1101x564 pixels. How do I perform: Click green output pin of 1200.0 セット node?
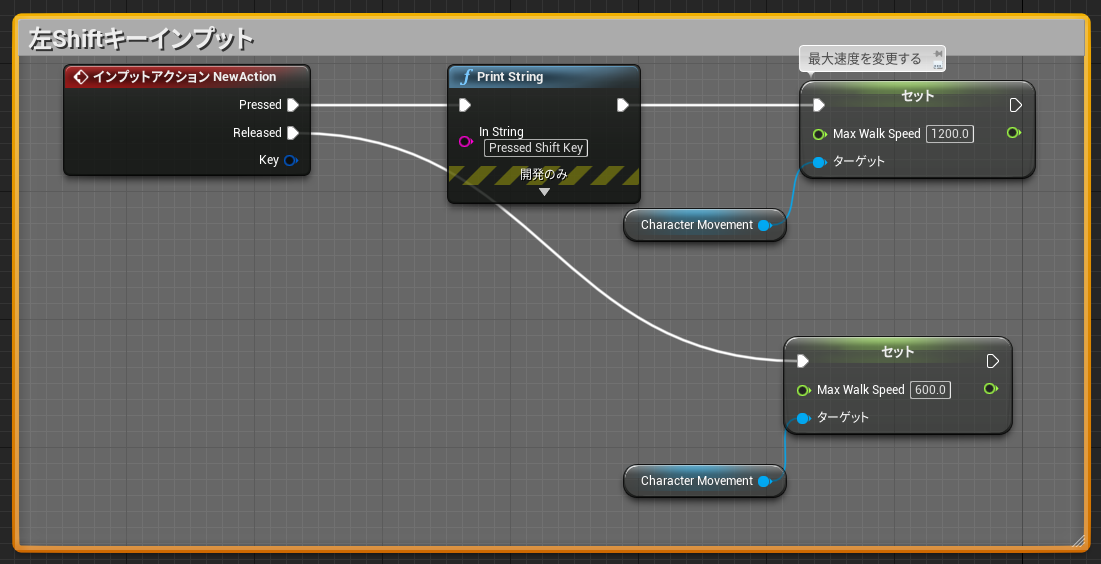(1013, 132)
